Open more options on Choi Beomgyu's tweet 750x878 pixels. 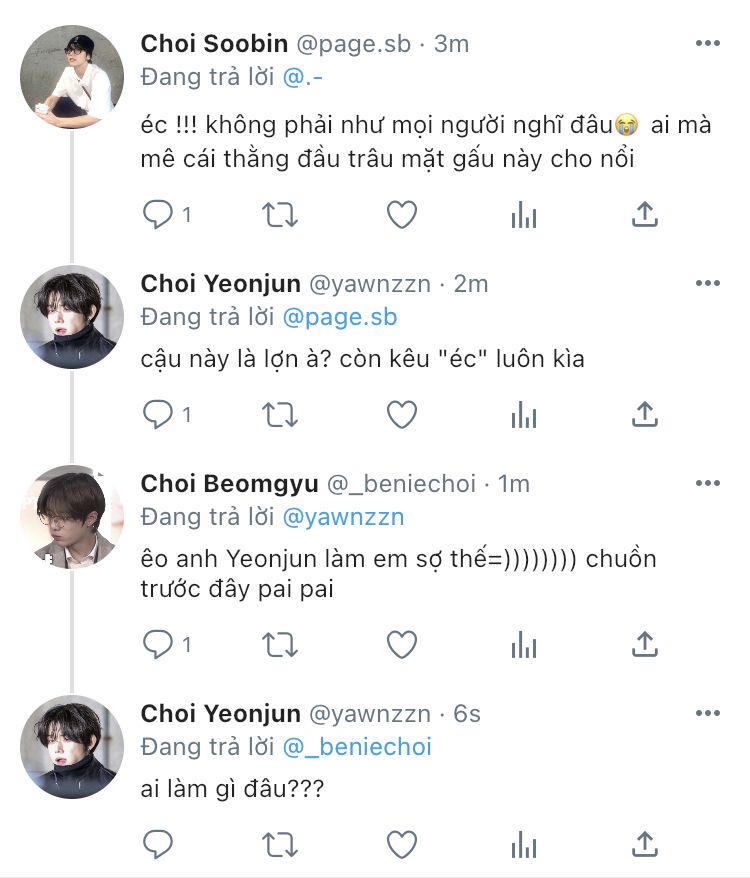coord(707,484)
